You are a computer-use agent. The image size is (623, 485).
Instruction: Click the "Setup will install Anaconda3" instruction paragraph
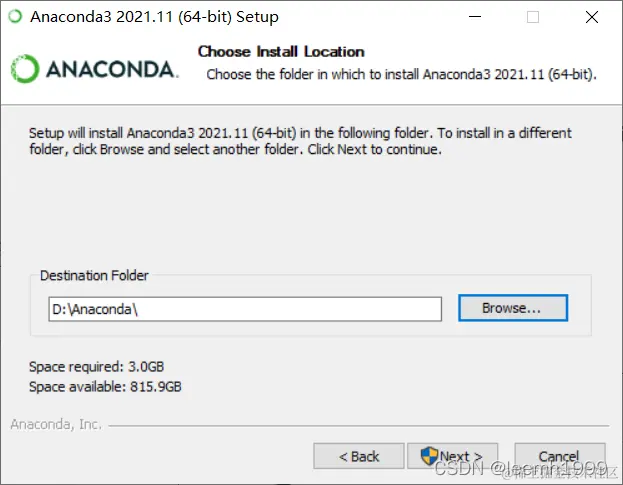coord(300,141)
